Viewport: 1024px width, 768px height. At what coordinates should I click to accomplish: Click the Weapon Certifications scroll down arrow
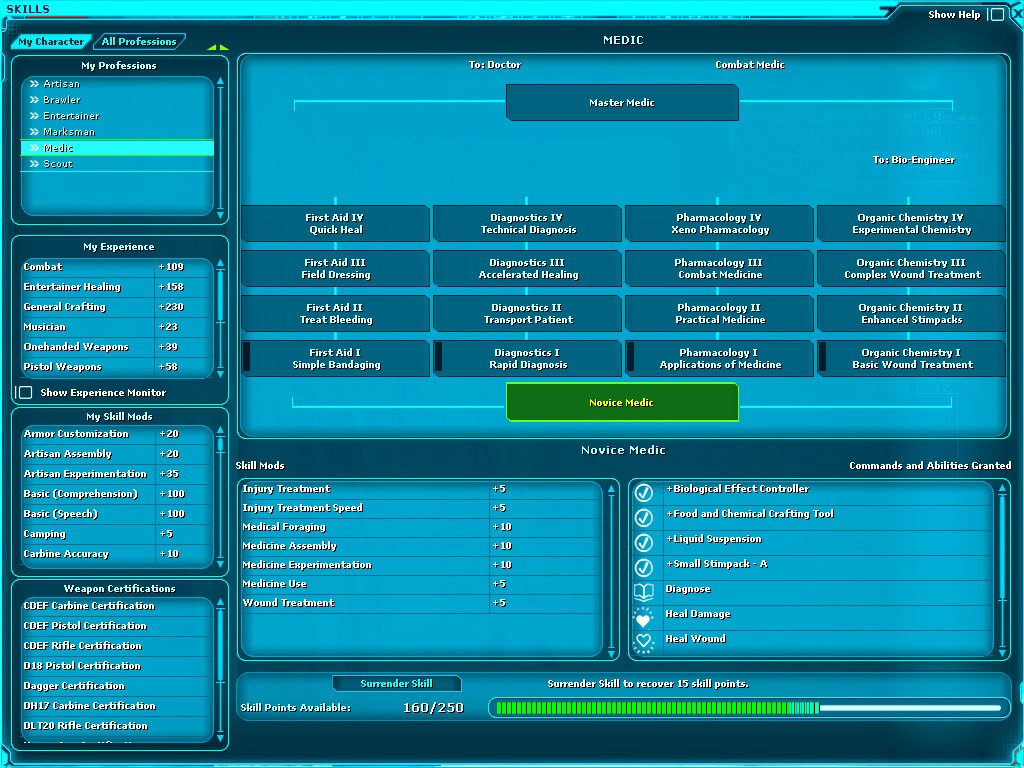coord(220,738)
